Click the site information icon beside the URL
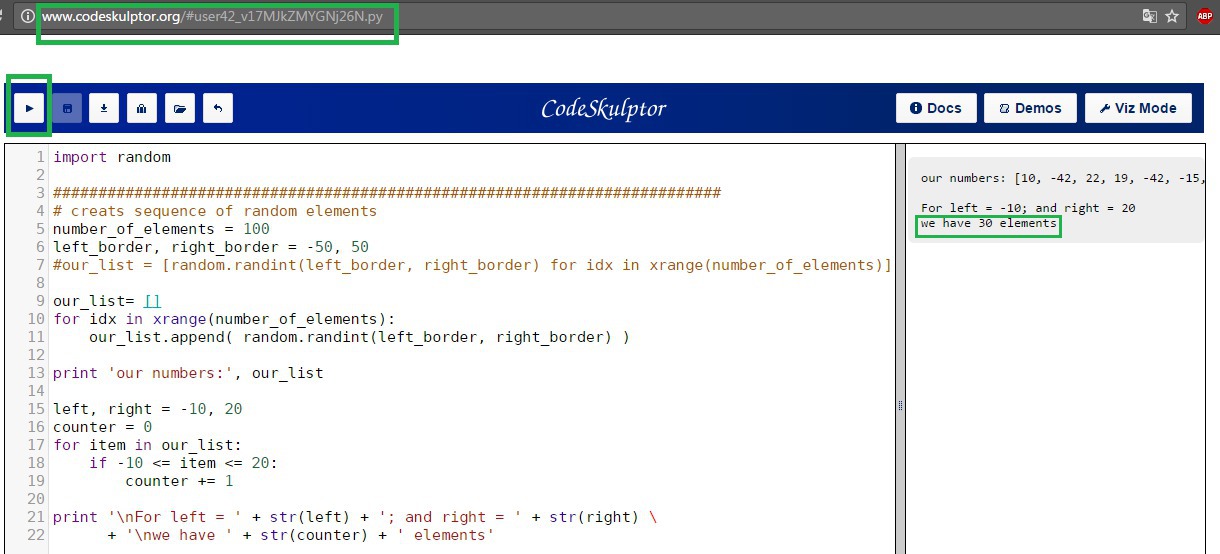 point(27,17)
